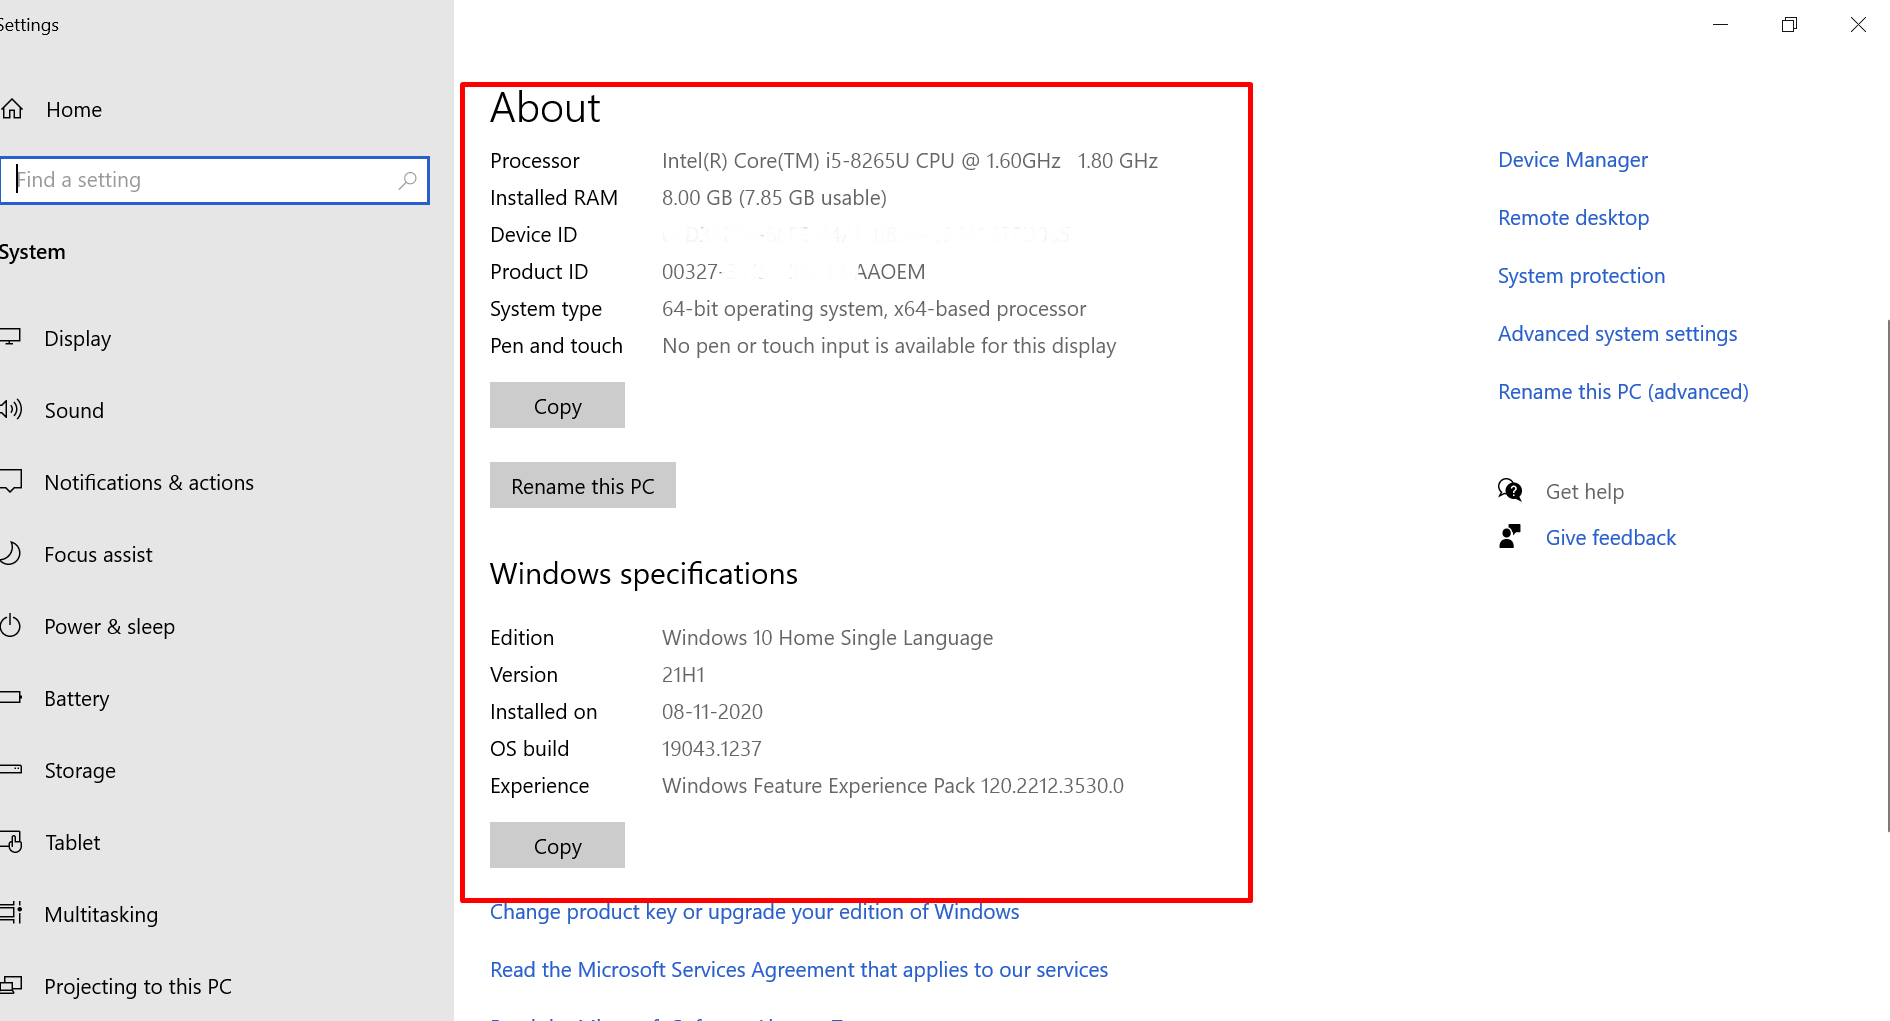The image size is (1890, 1021).
Task: Click the Get help icon
Action: (1510, 490)
